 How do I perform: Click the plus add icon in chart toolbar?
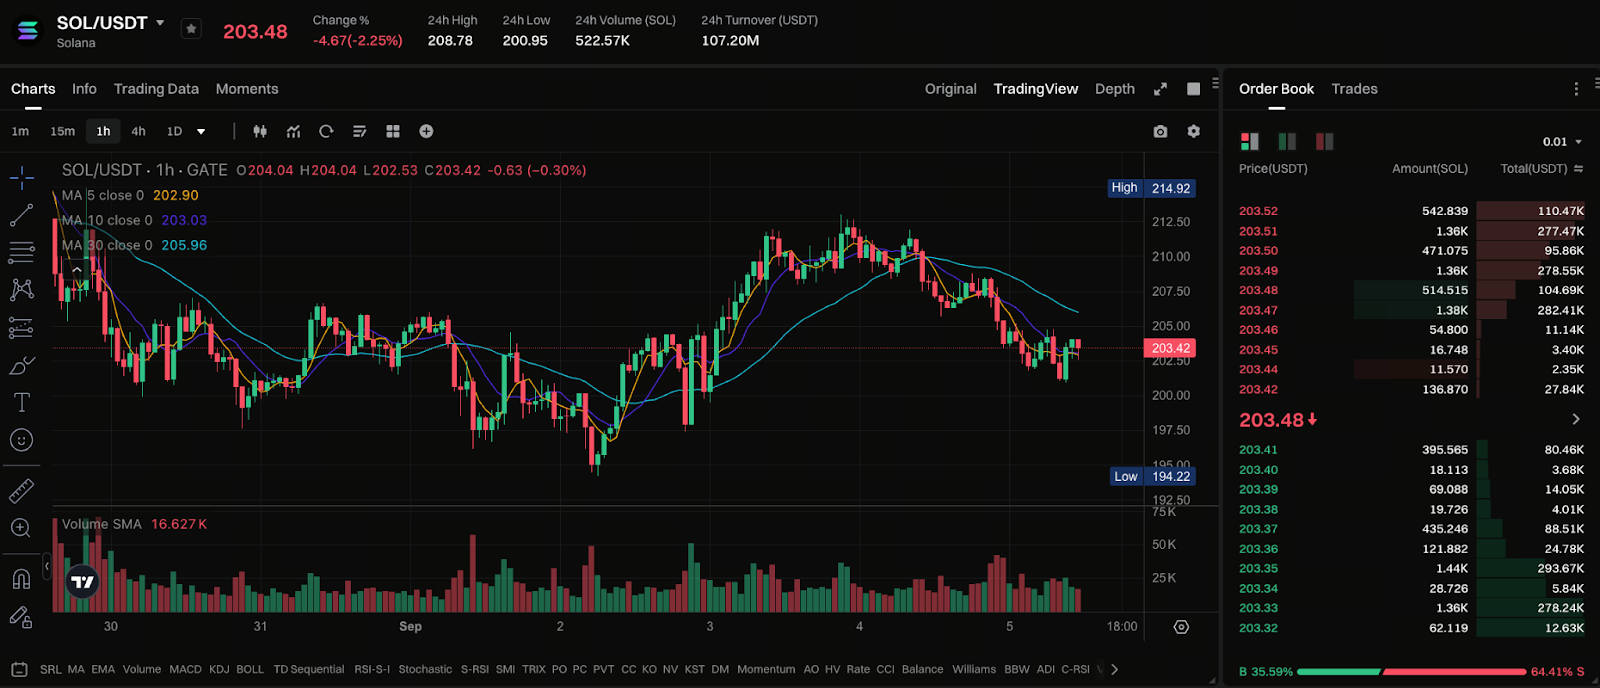pos(426,131)
